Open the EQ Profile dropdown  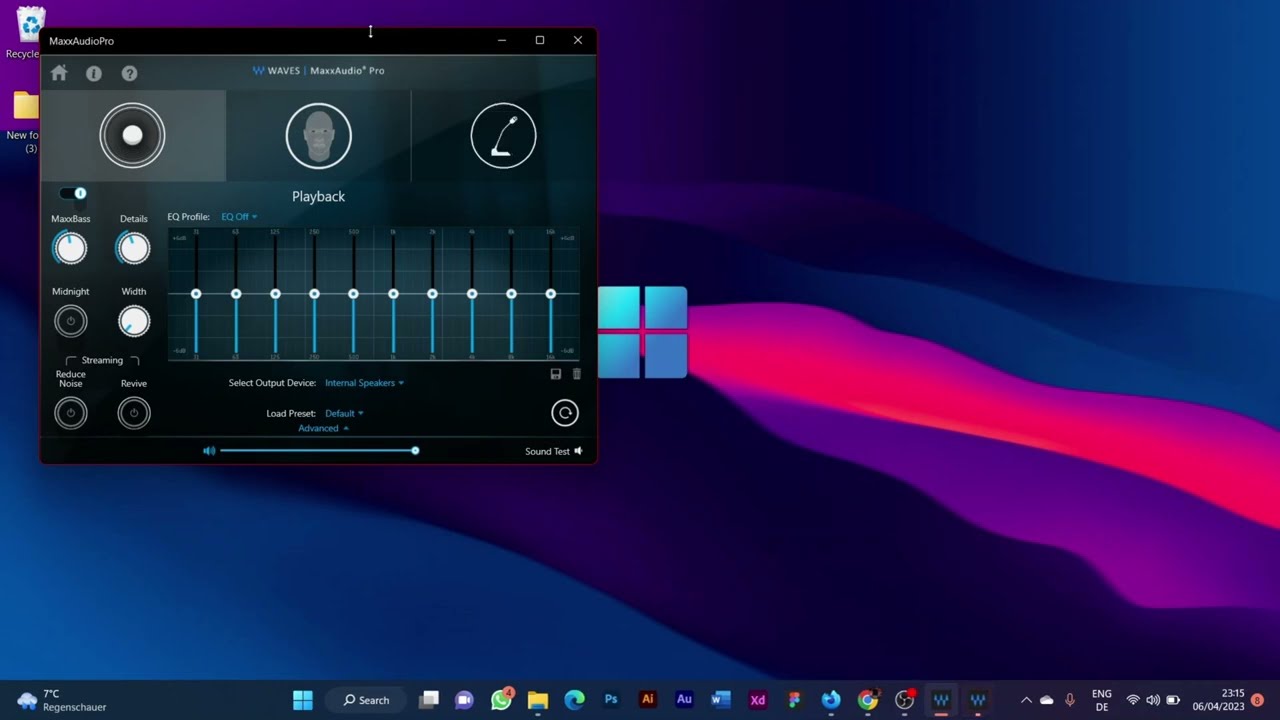pyautogui.click(x=239, y=217)
